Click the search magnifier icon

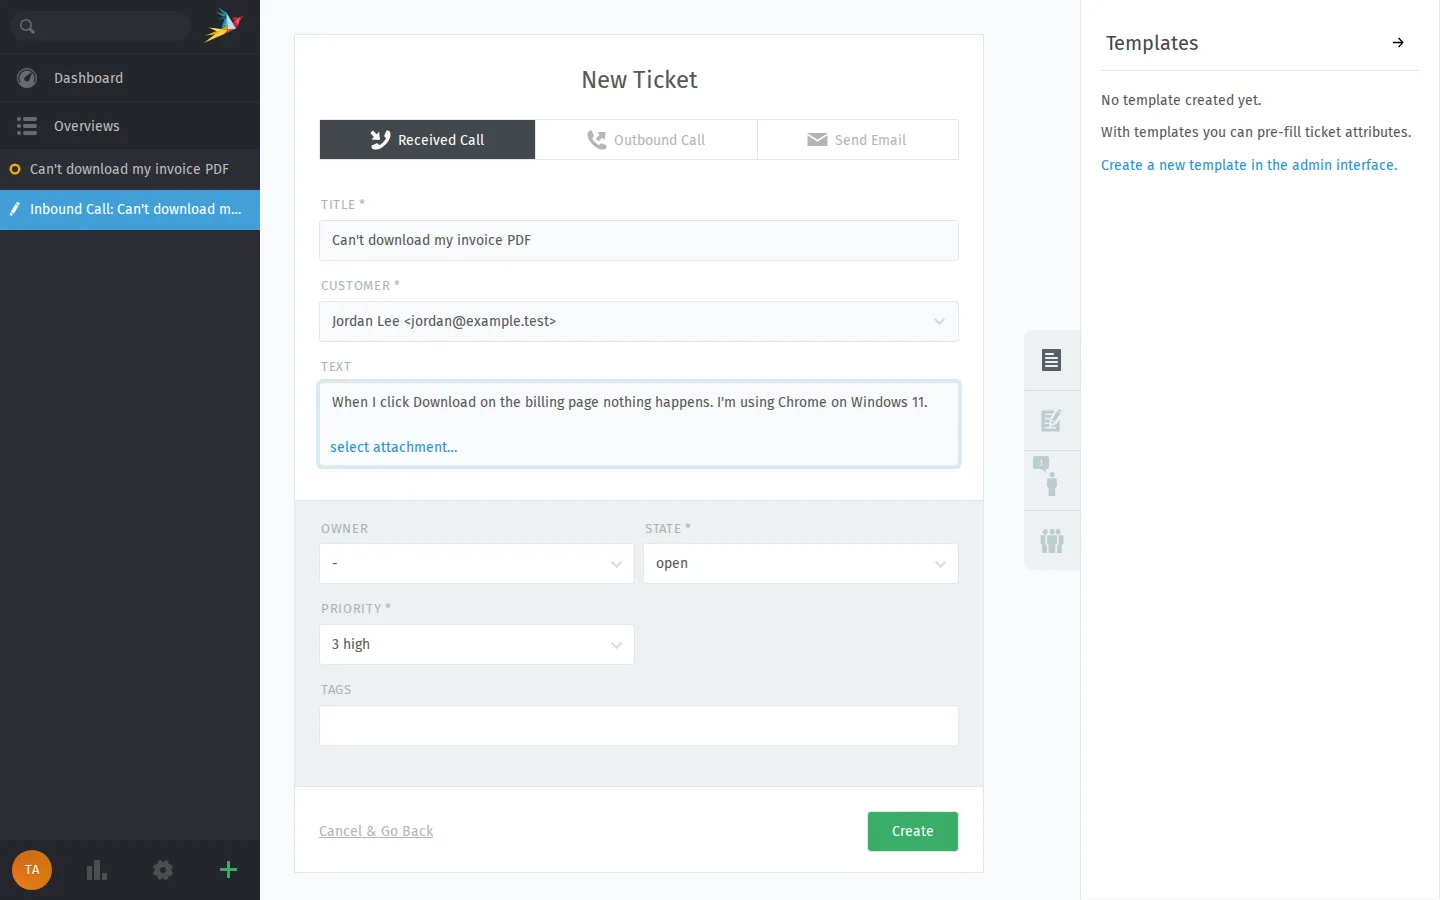[x=27, y=26]
